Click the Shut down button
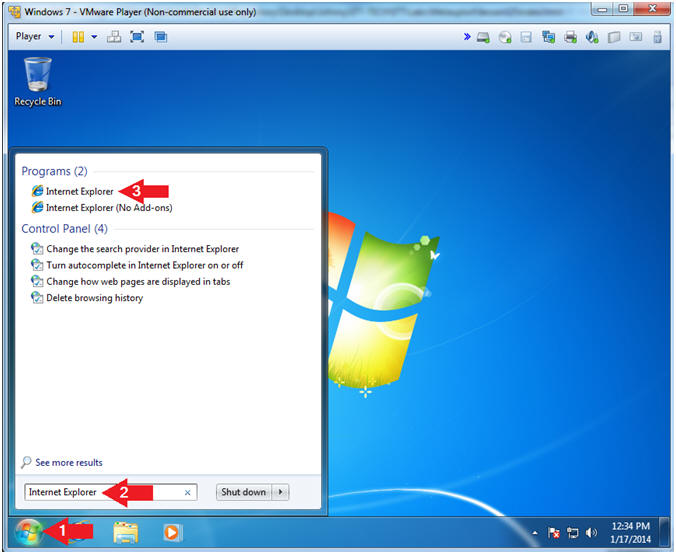676x554 pixels. [x=244, y=492]
